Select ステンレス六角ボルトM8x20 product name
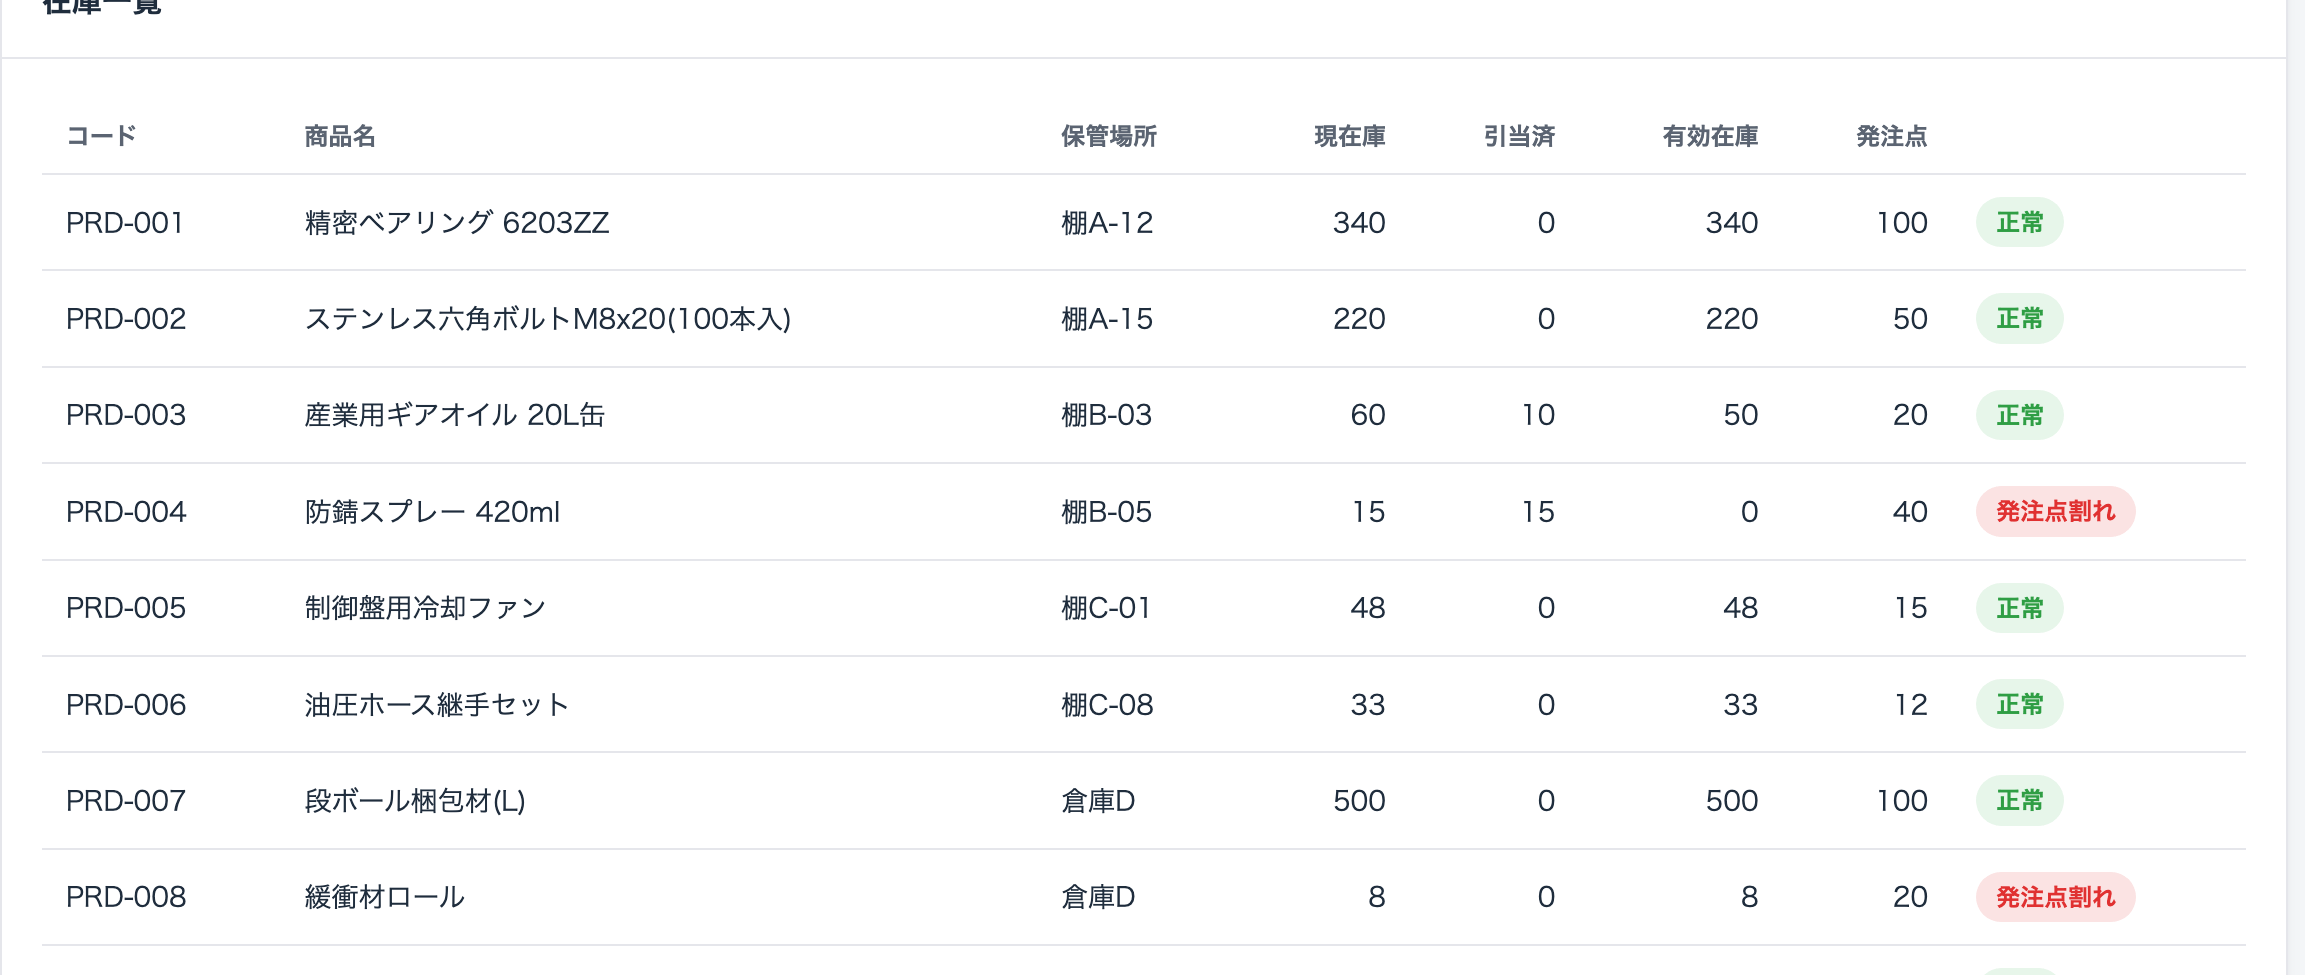 548,319
